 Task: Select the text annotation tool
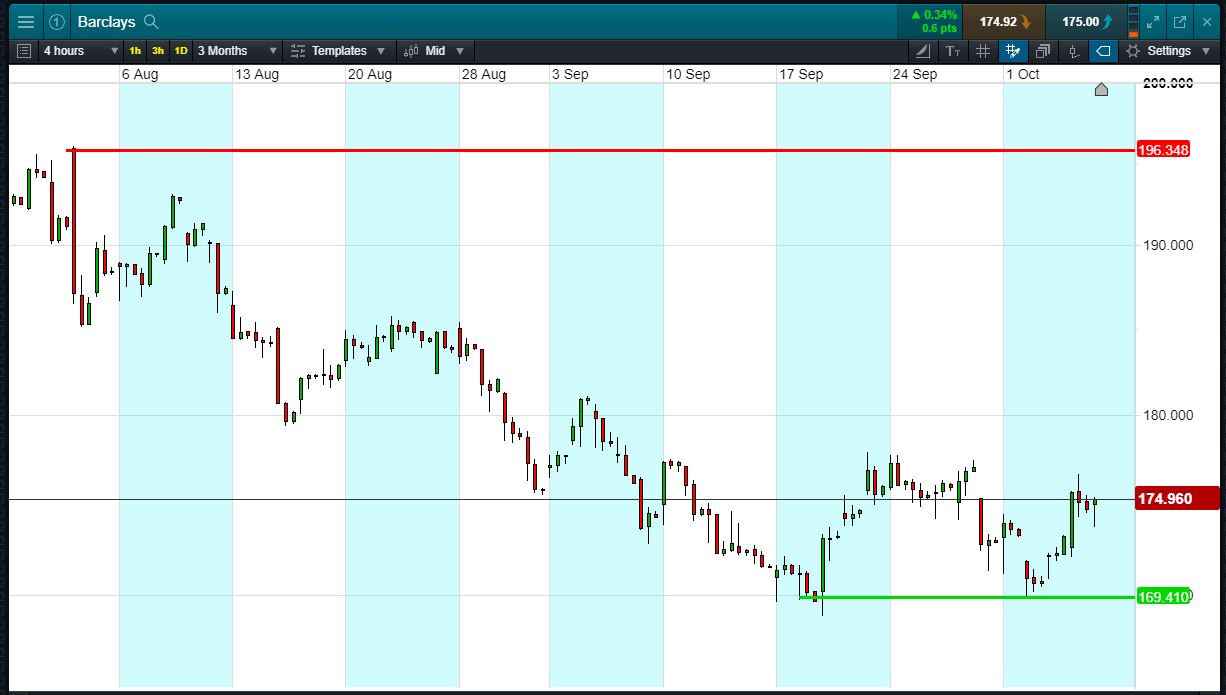coord(953,51)
